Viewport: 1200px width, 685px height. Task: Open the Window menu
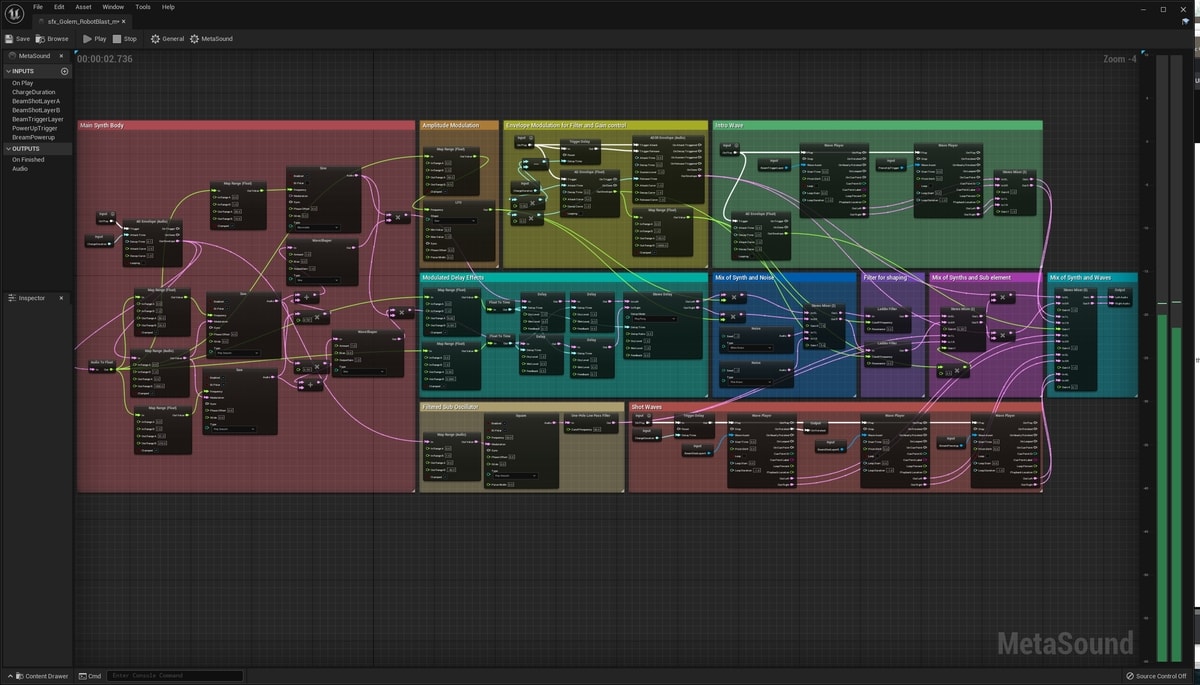point(113,7)
